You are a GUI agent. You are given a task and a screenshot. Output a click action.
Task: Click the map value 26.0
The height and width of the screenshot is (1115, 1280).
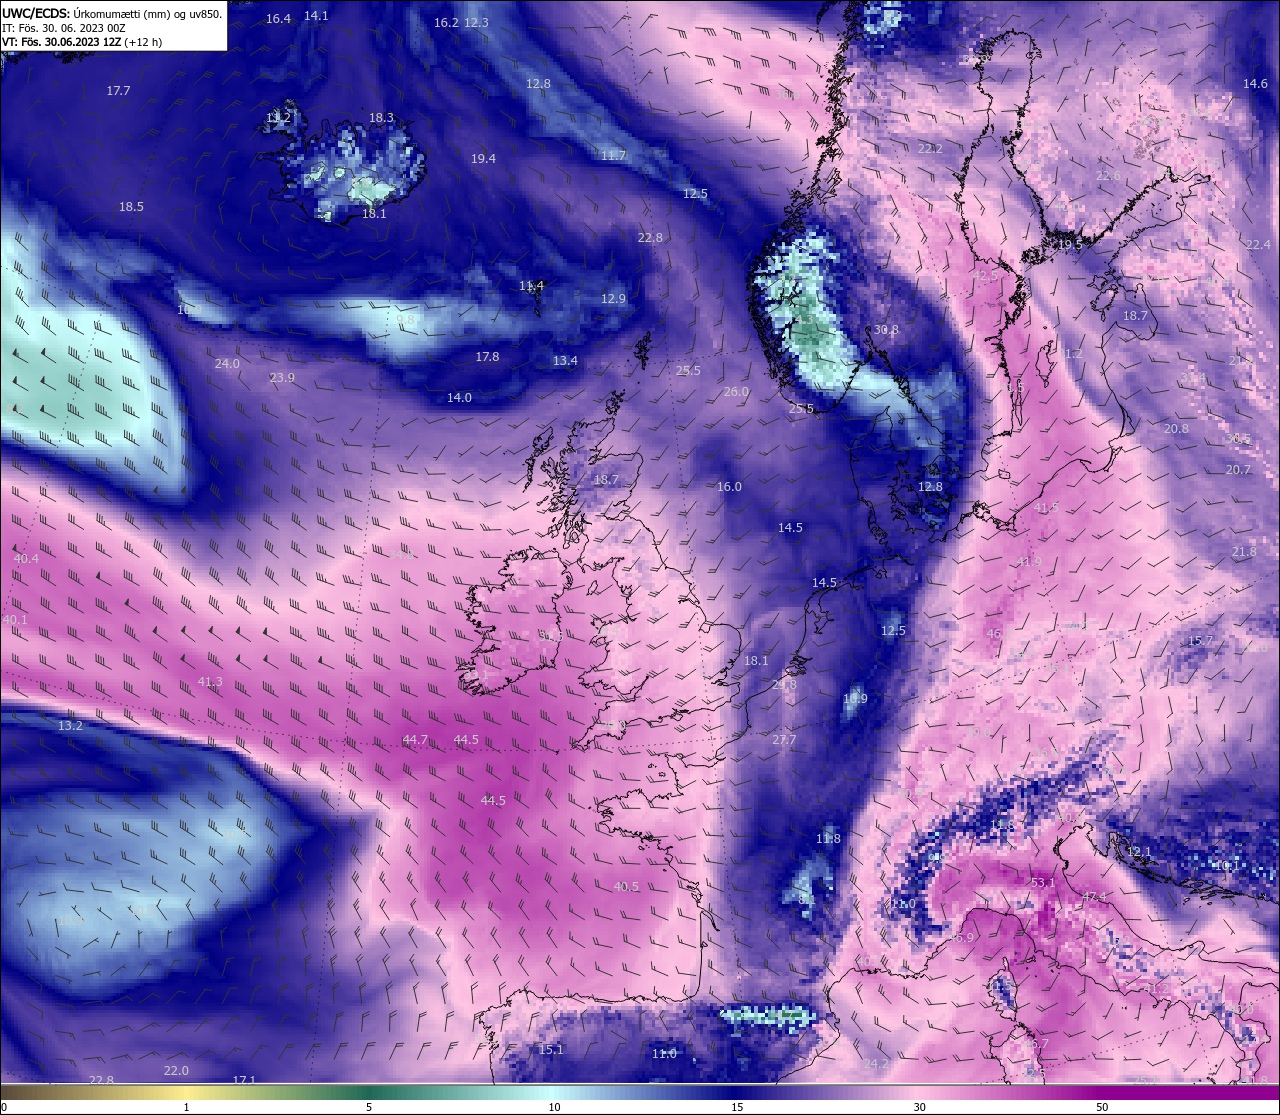736,391
